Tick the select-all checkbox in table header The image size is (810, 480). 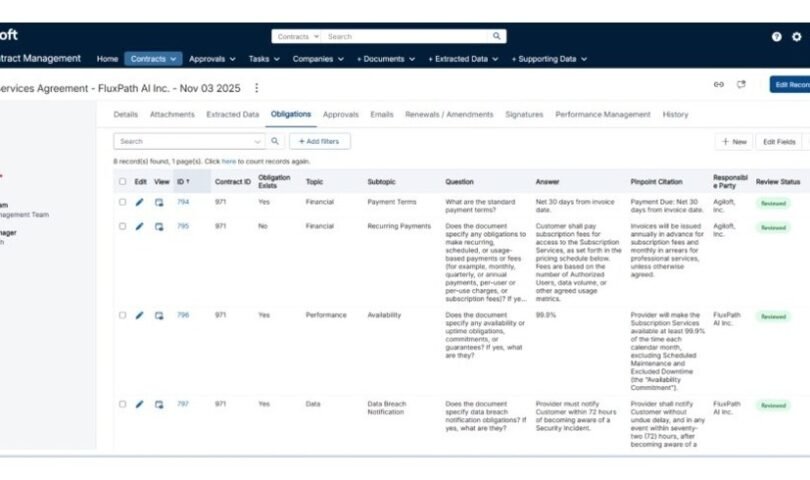tap(123, 182)
